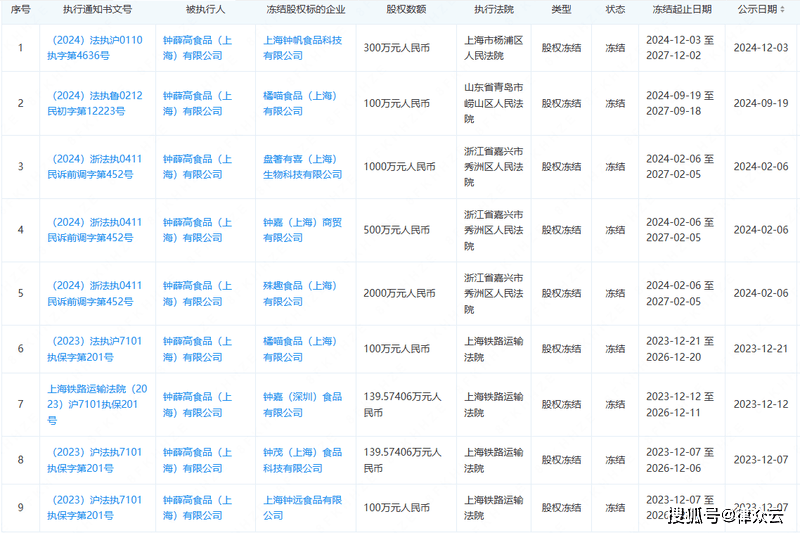Open 橘喵食品(上海)有限公司 link in row 6
This screenshot has height=533, width=800.
click(300, 349)
